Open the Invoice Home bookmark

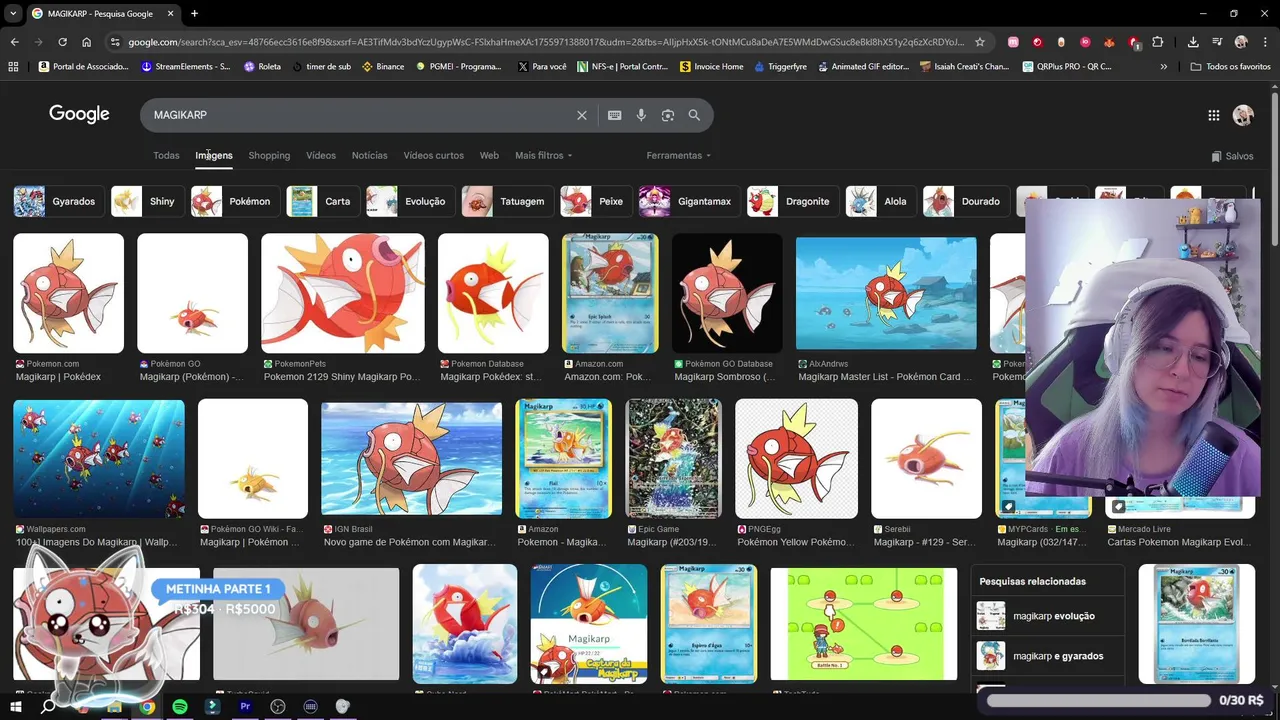[712, 67]
